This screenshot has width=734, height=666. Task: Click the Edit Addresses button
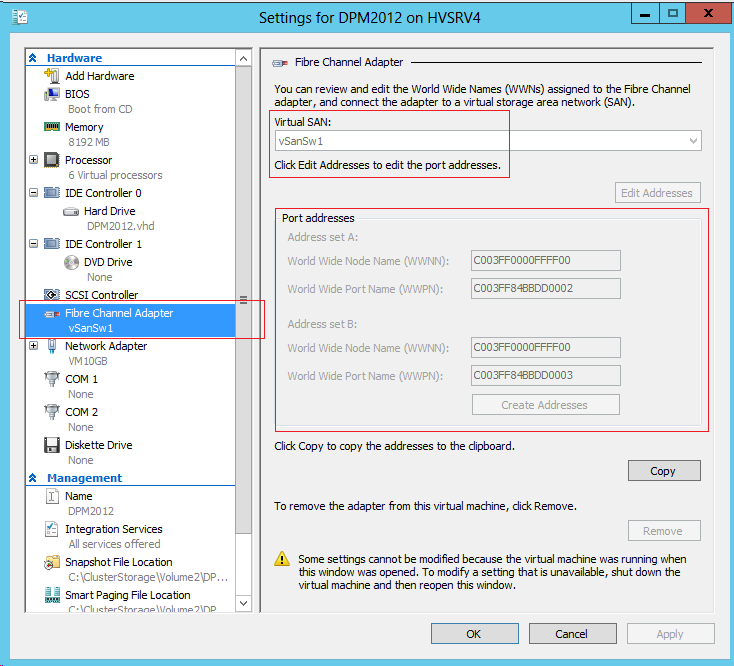tap(657, 193)
